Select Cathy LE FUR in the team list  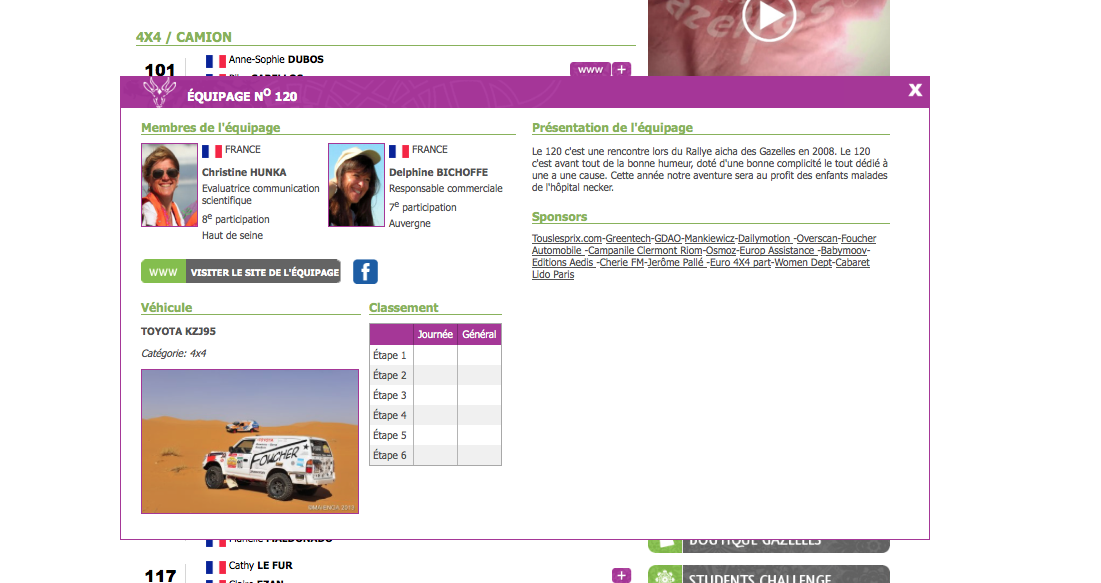click(x=261, y=565)
